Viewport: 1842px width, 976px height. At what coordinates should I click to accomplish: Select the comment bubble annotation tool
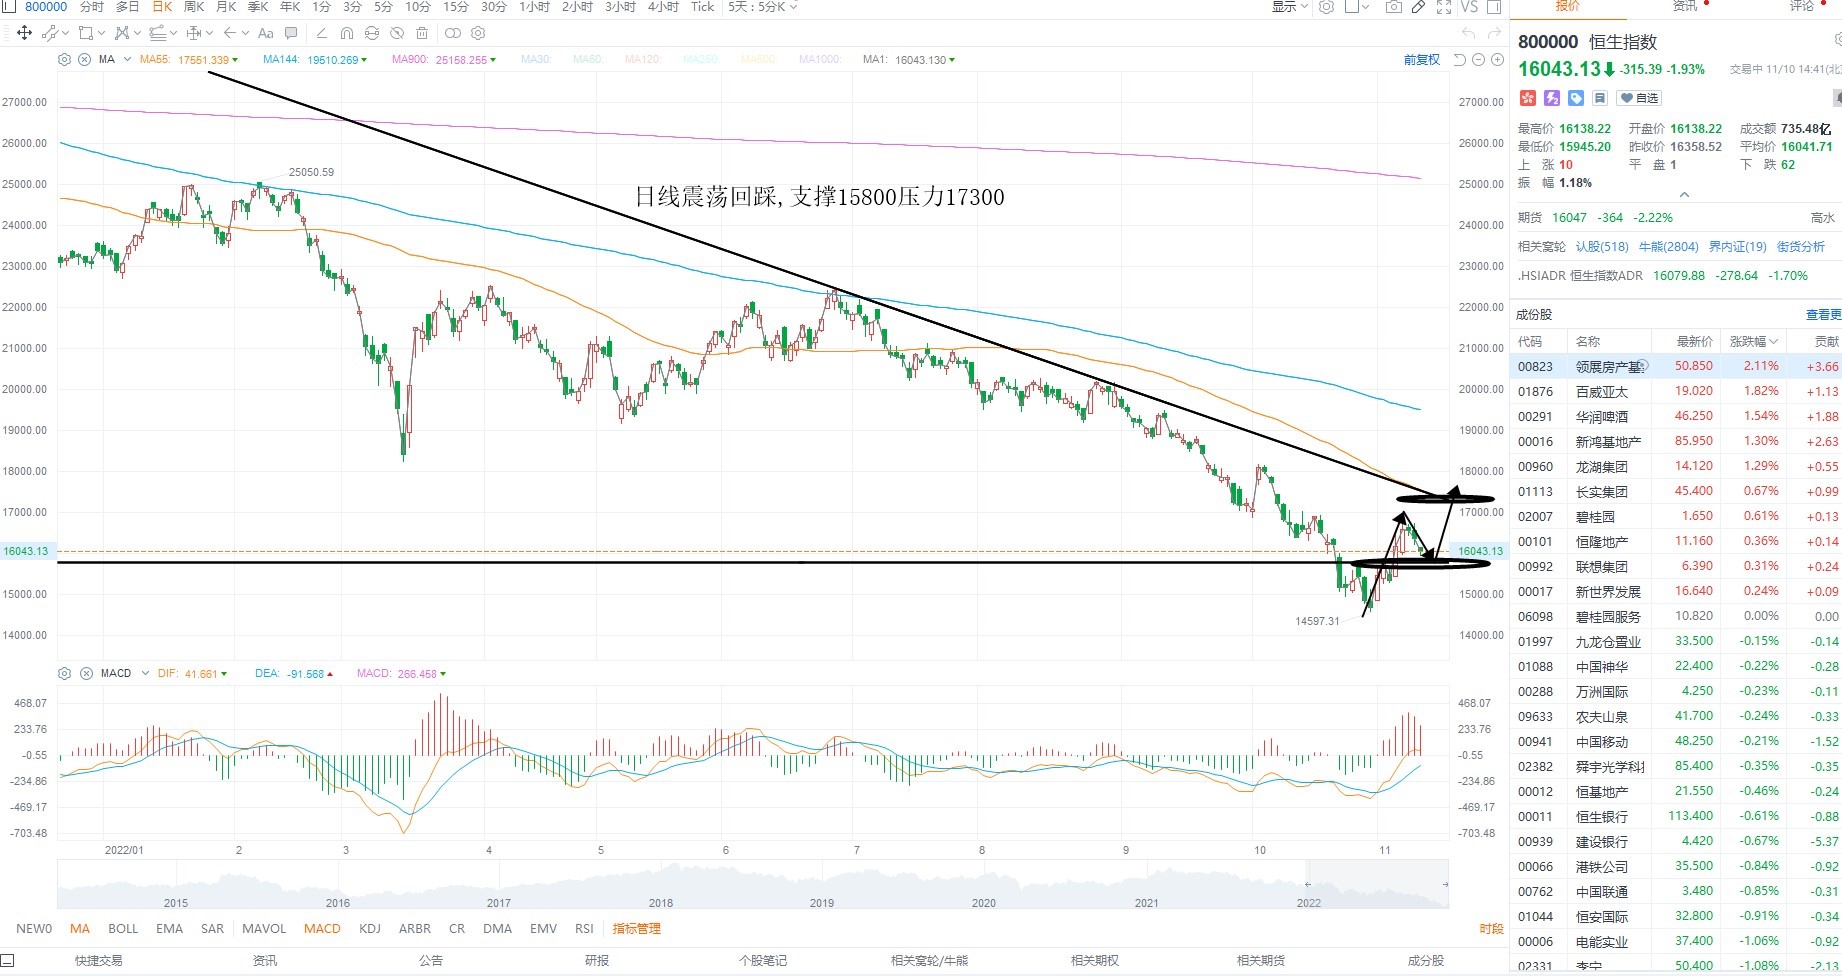tap(291, 33)
